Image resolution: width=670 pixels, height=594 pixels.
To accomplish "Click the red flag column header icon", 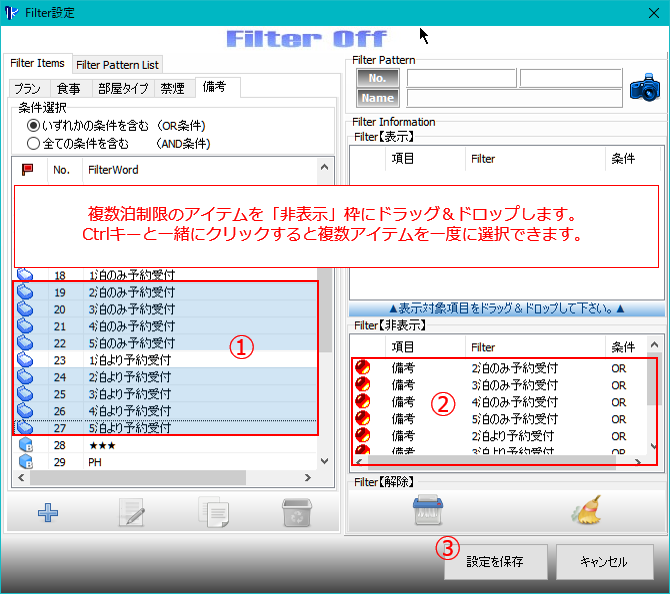I will 28,170.
